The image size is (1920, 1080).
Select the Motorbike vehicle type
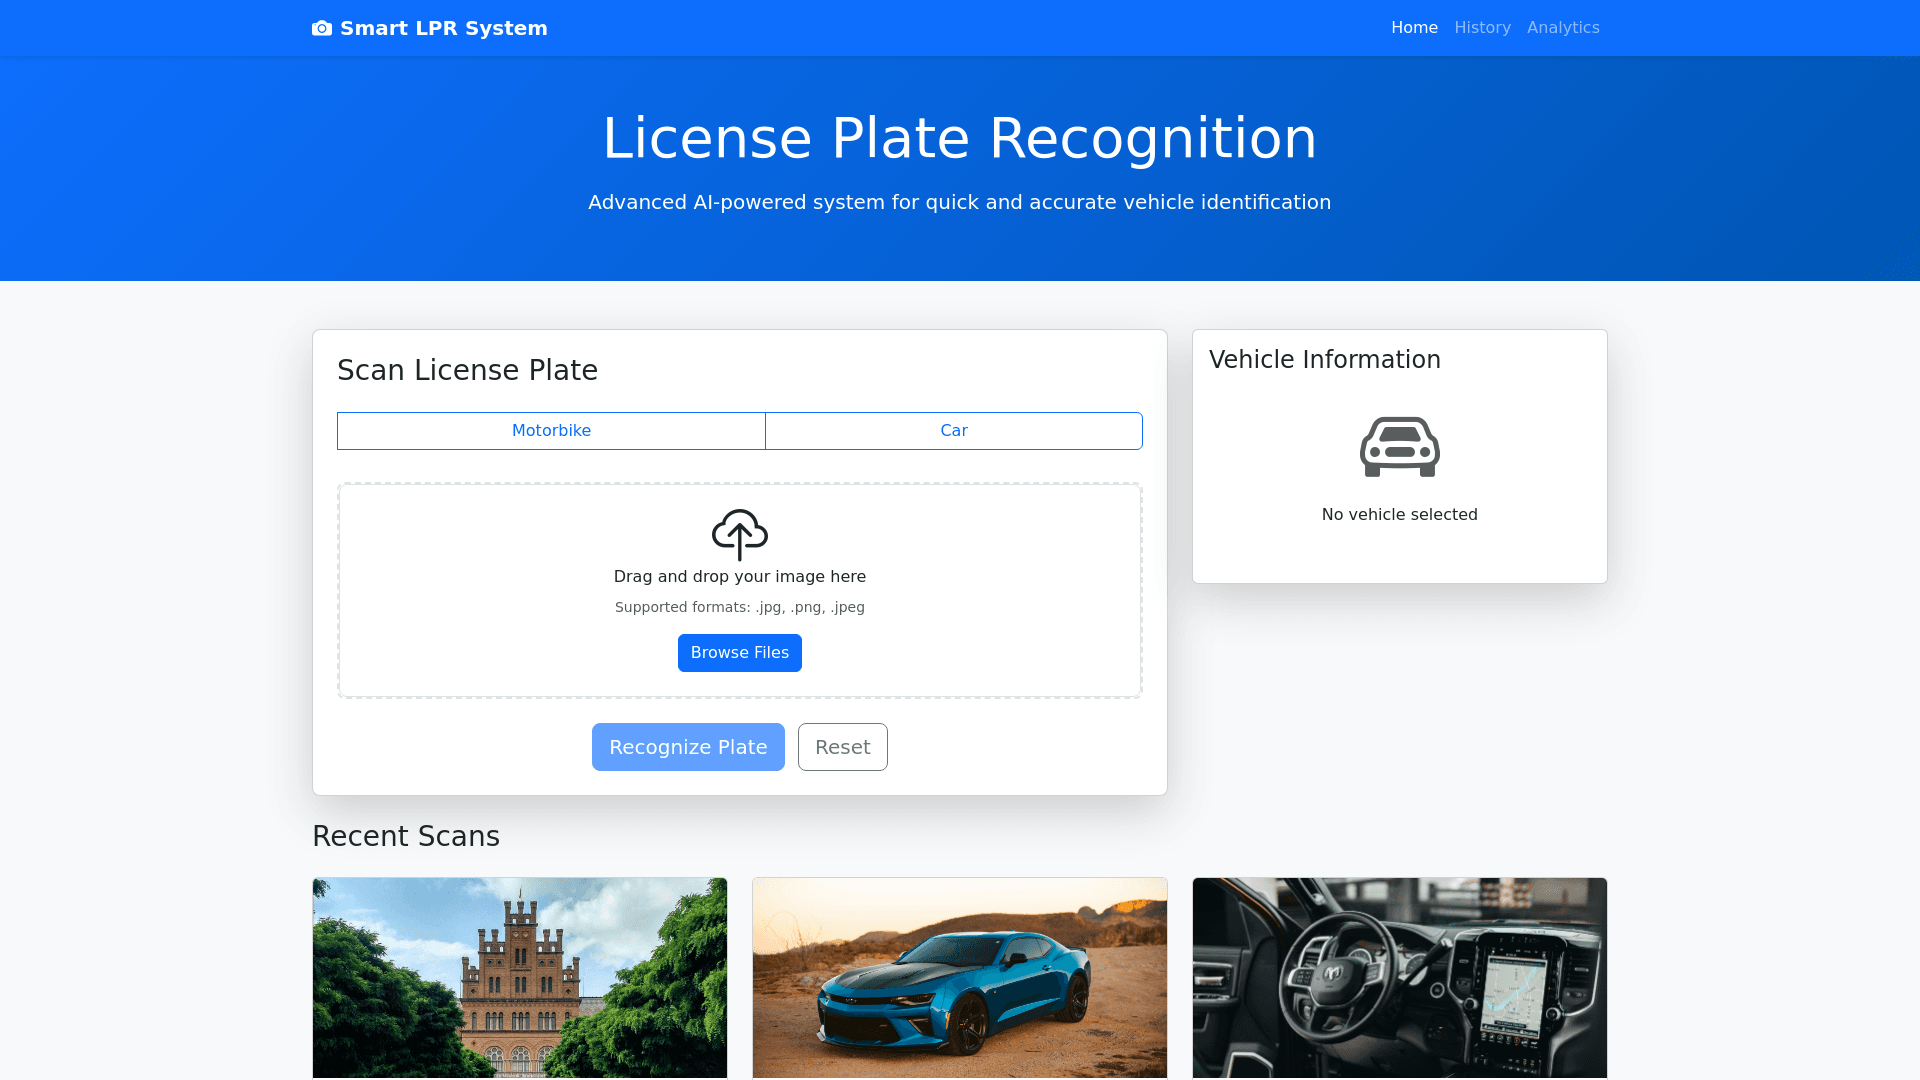point(551,431)
